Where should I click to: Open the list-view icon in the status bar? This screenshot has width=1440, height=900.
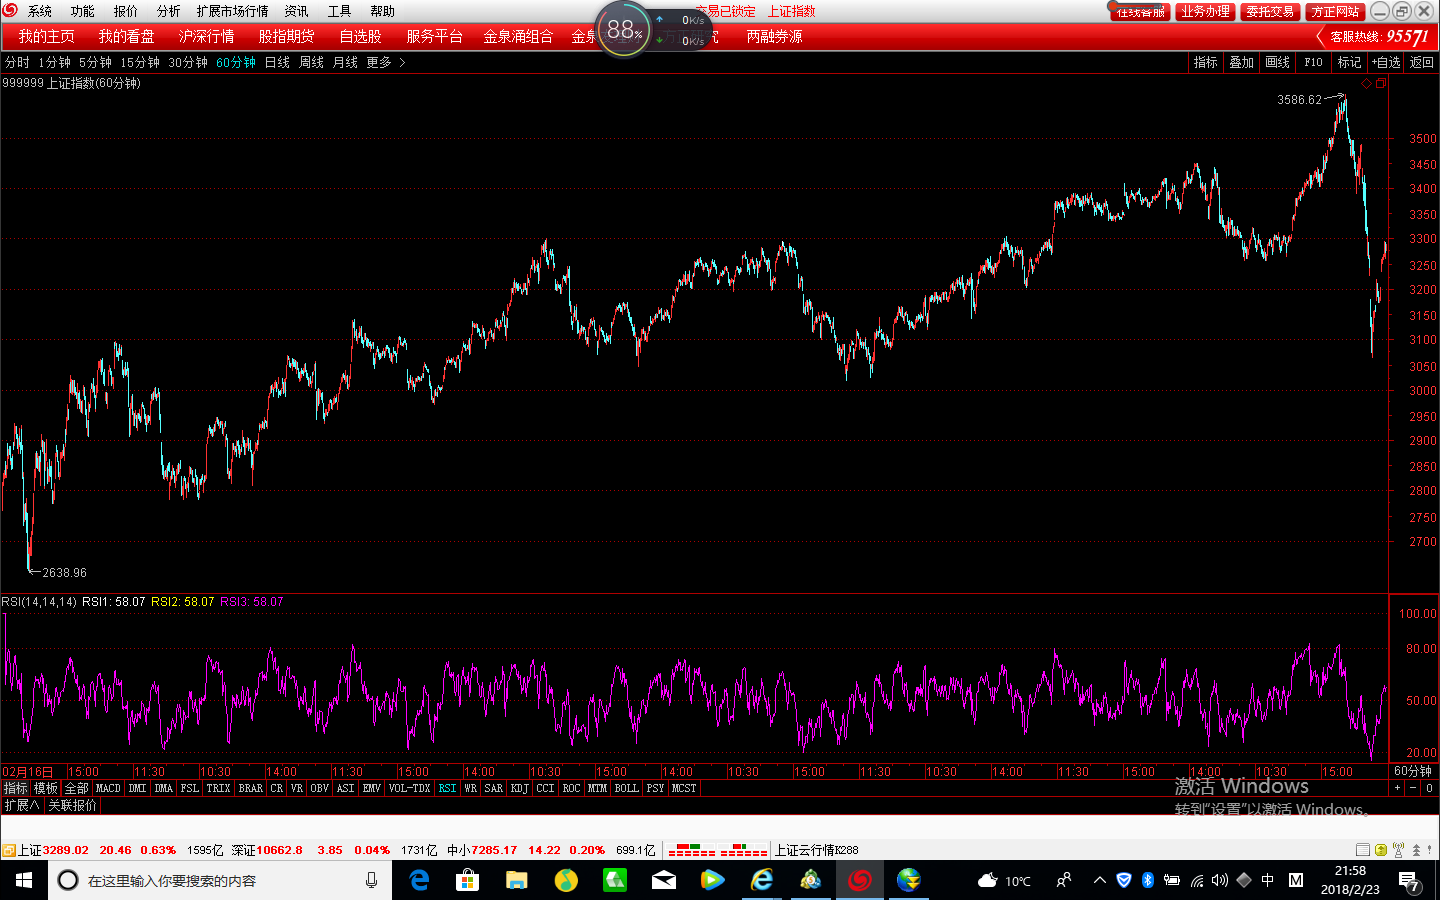(x=1362, y=850)
